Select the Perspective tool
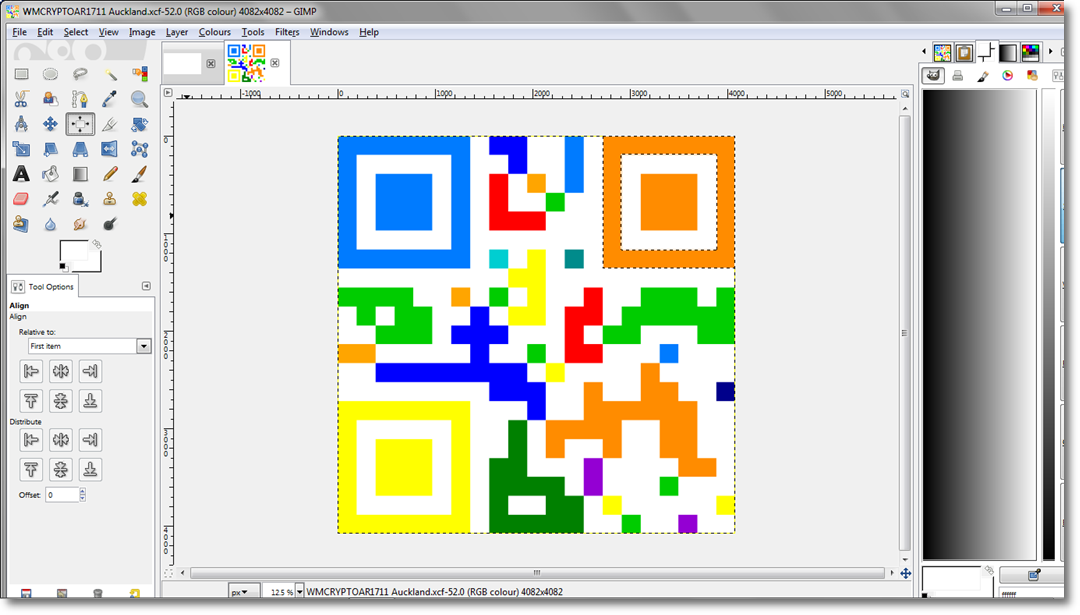Image resolution: width=1080 pixels, height=615 pixels. pos(80,149)
